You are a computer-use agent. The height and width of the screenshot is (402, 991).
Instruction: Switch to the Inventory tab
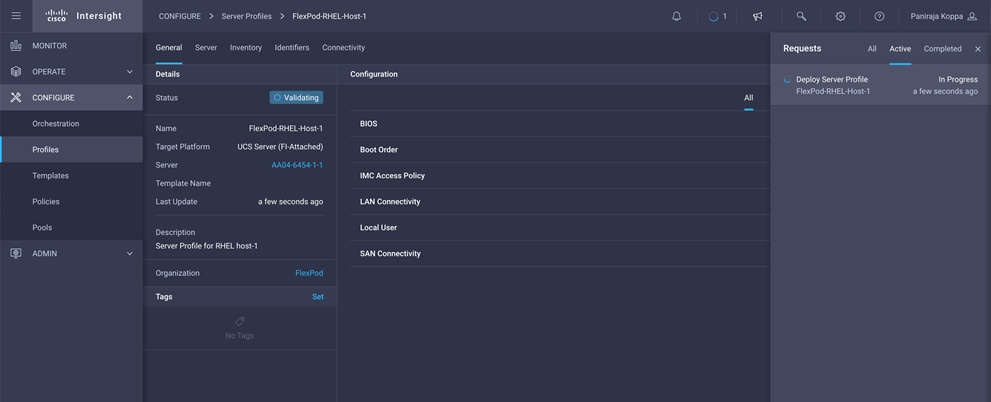246,48
